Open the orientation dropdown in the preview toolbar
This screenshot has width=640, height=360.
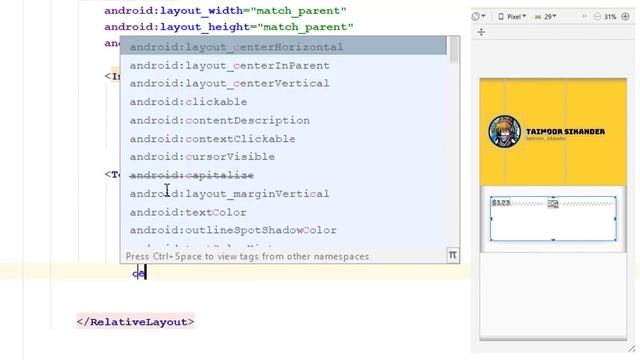pos(478,17)
